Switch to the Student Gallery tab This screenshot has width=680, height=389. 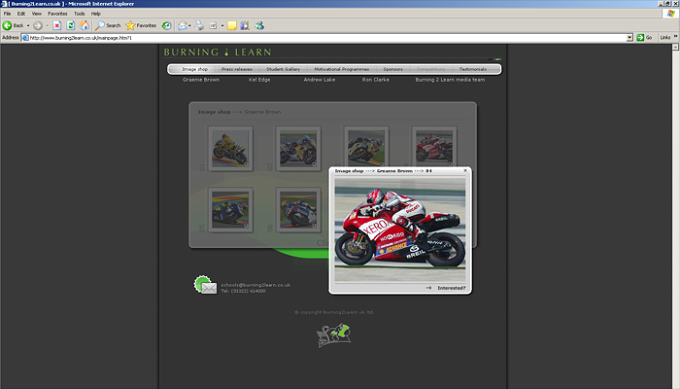coord(283,69)
